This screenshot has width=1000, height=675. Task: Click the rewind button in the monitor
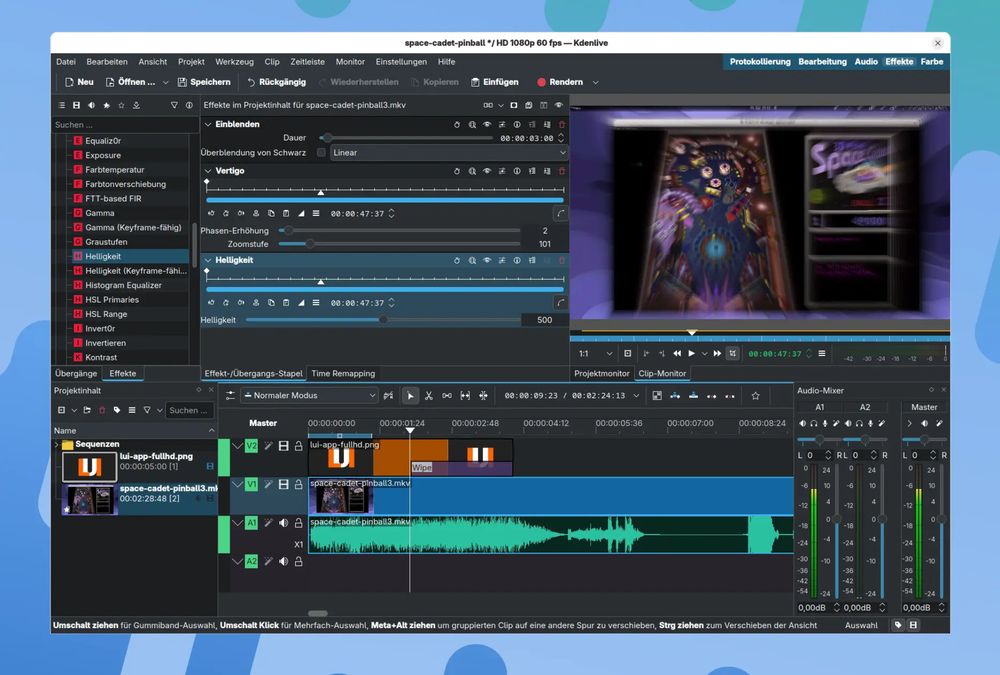(x=677, y=353)
